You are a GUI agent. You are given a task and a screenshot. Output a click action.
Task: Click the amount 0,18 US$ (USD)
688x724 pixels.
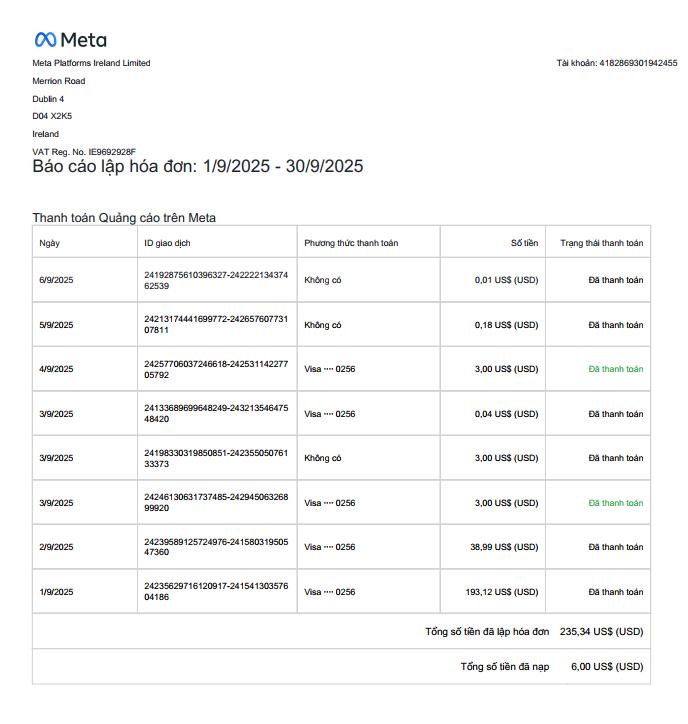[x=507, y=325]
